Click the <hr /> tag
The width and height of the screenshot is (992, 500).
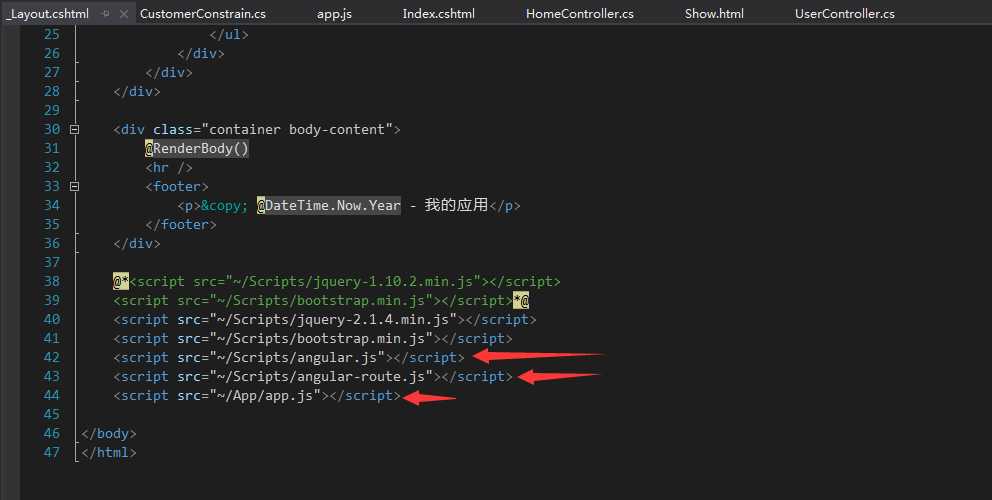point(169,167)
